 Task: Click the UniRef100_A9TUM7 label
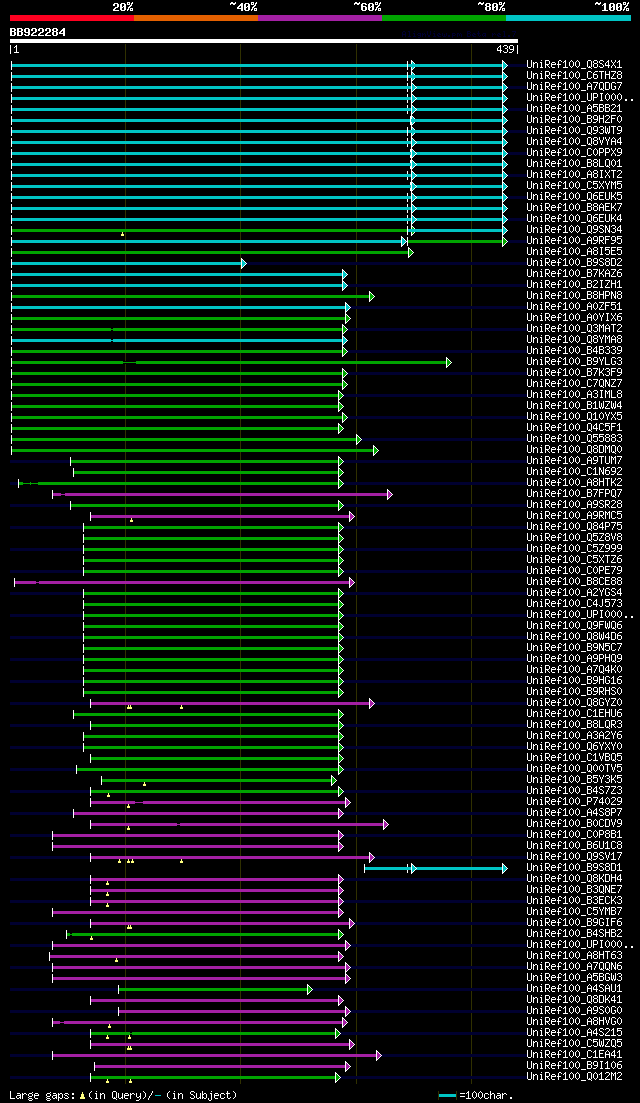(x=574, y=461)
